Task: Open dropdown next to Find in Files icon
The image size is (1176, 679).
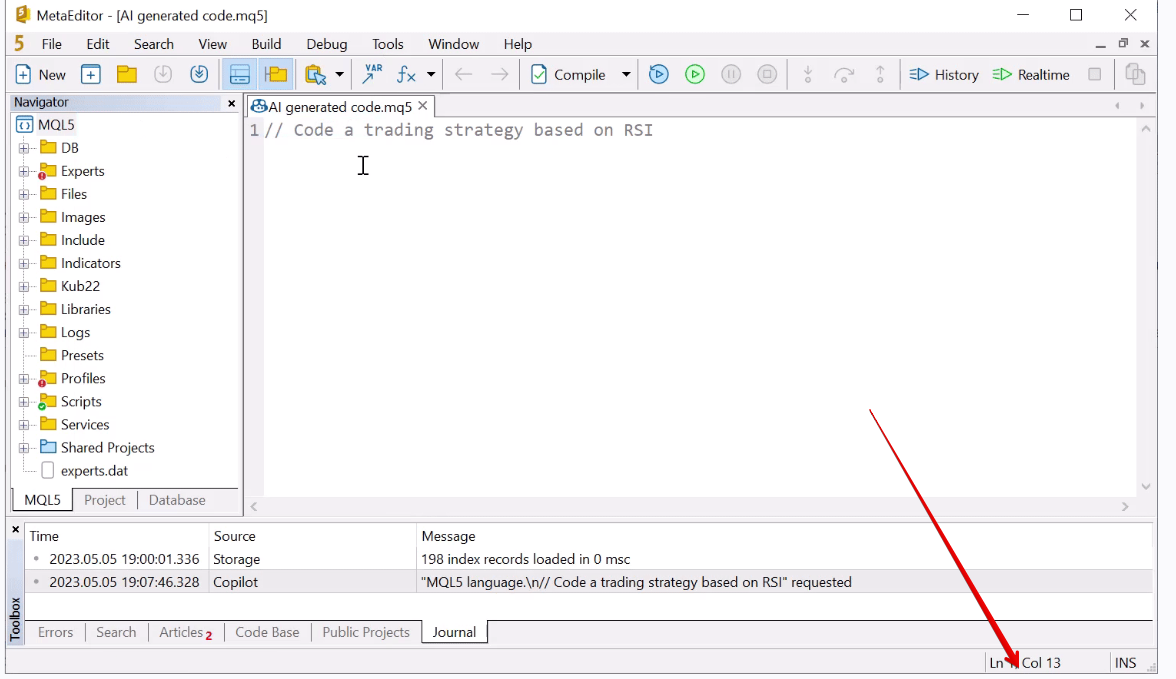Action: (339, 74)
